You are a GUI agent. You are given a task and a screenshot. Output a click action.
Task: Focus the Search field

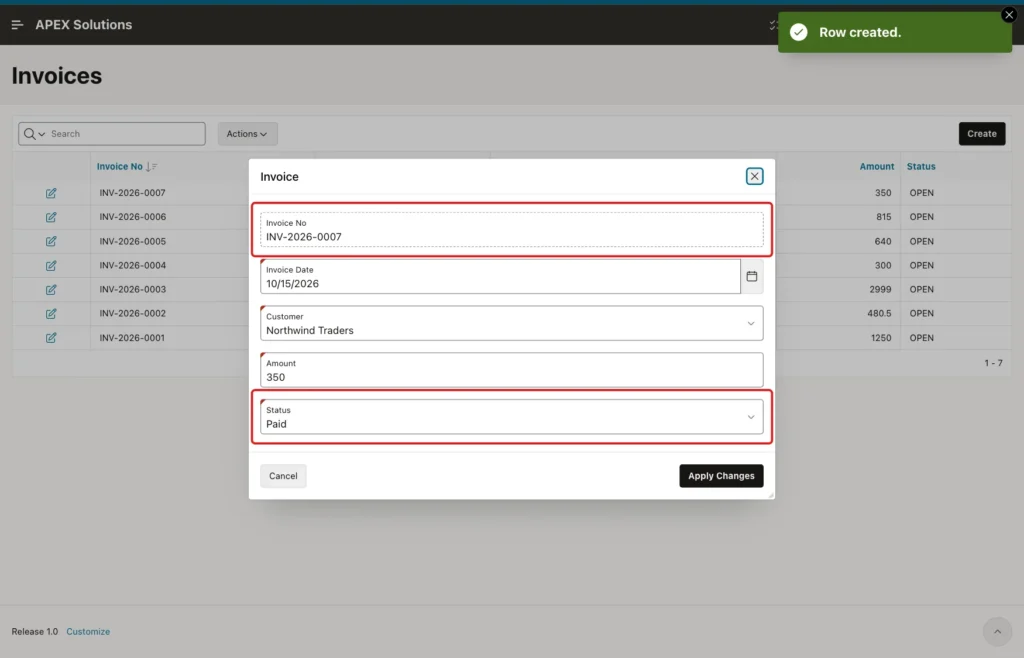pos(125,134)
